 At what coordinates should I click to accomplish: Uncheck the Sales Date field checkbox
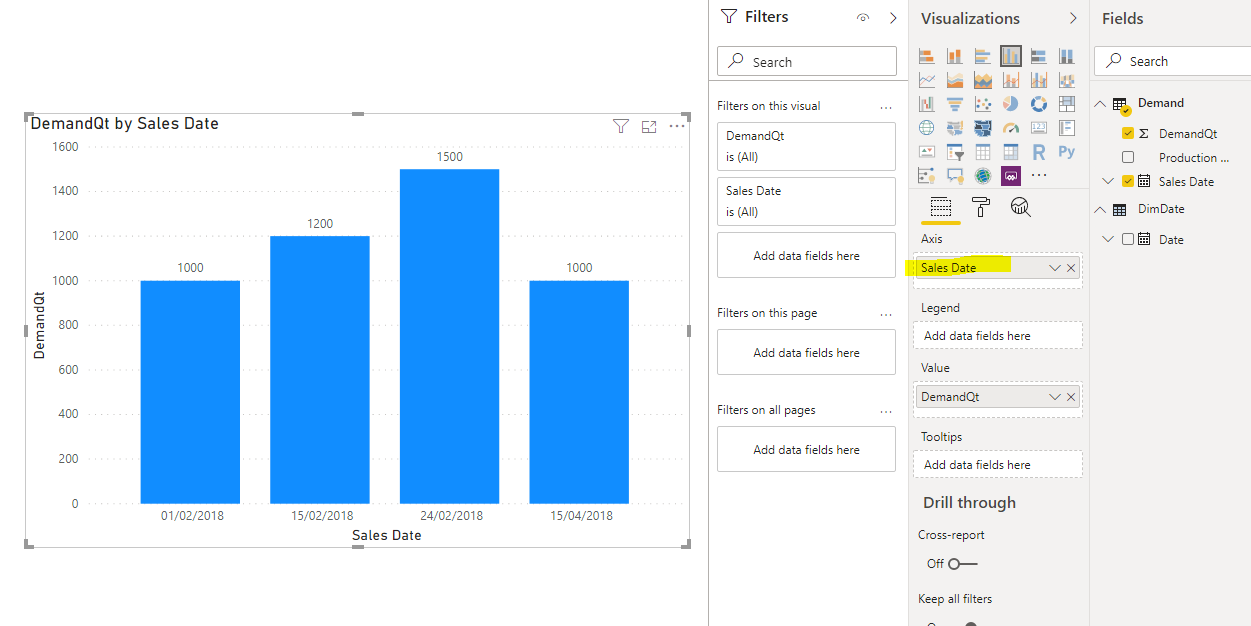1128,181
